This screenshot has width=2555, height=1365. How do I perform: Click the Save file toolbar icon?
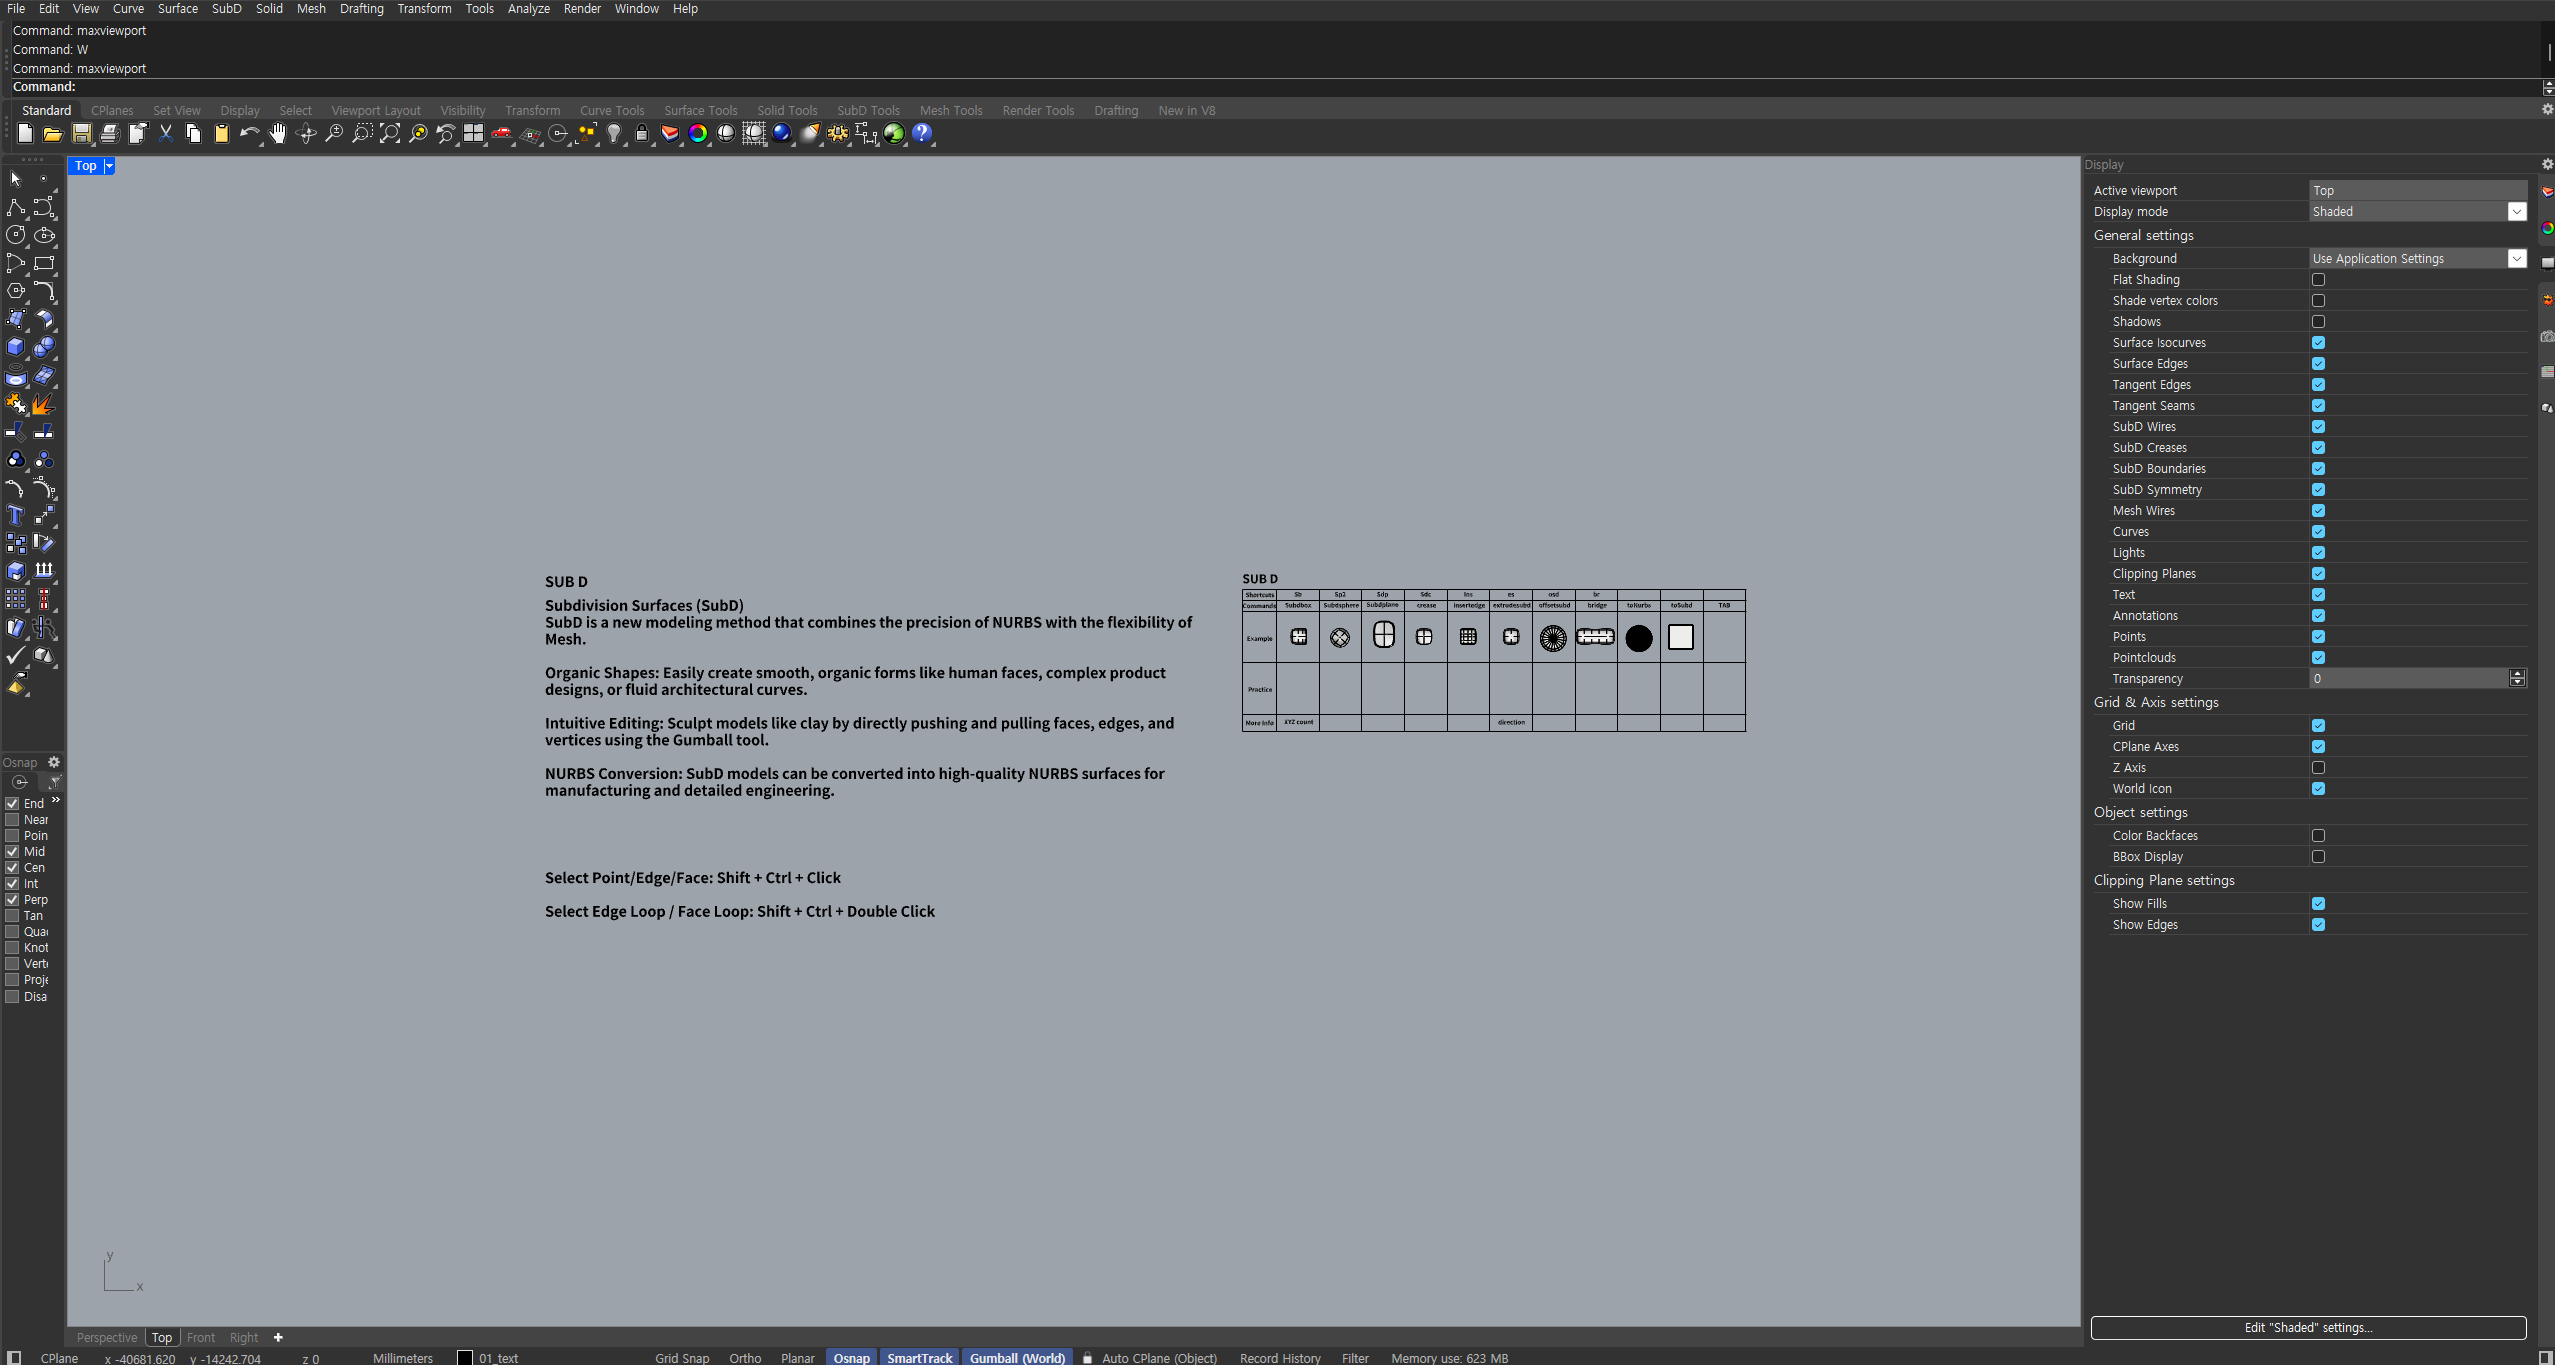tap(82, 134)
